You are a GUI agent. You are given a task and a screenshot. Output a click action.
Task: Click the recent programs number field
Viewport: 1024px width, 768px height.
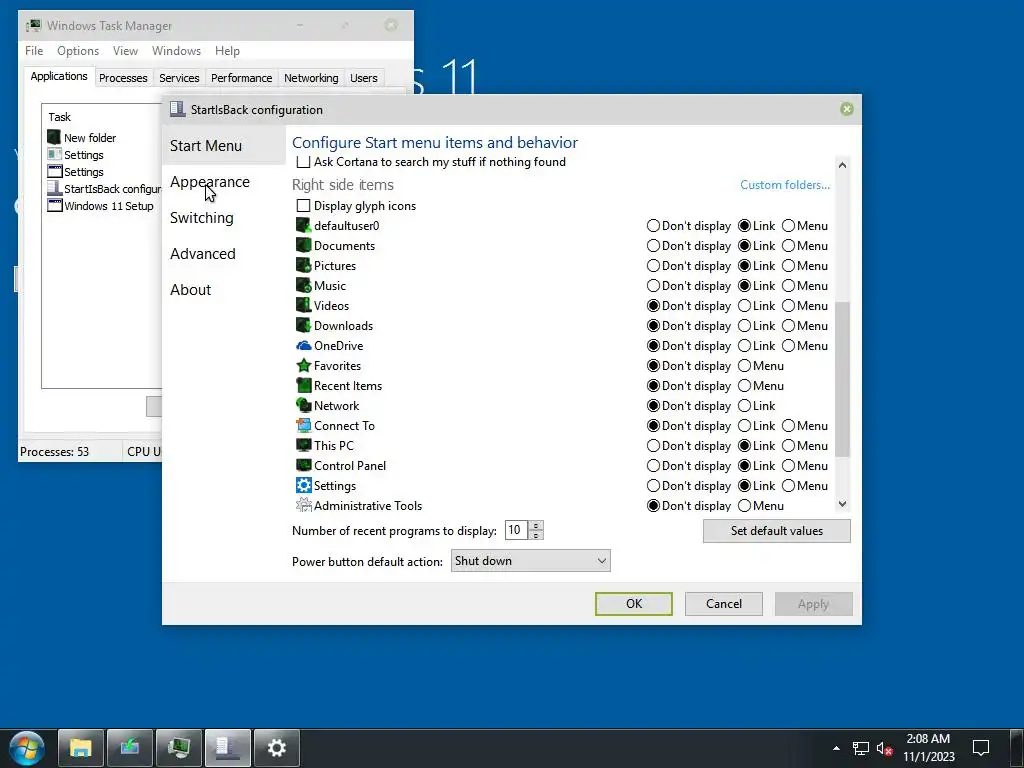516,530
